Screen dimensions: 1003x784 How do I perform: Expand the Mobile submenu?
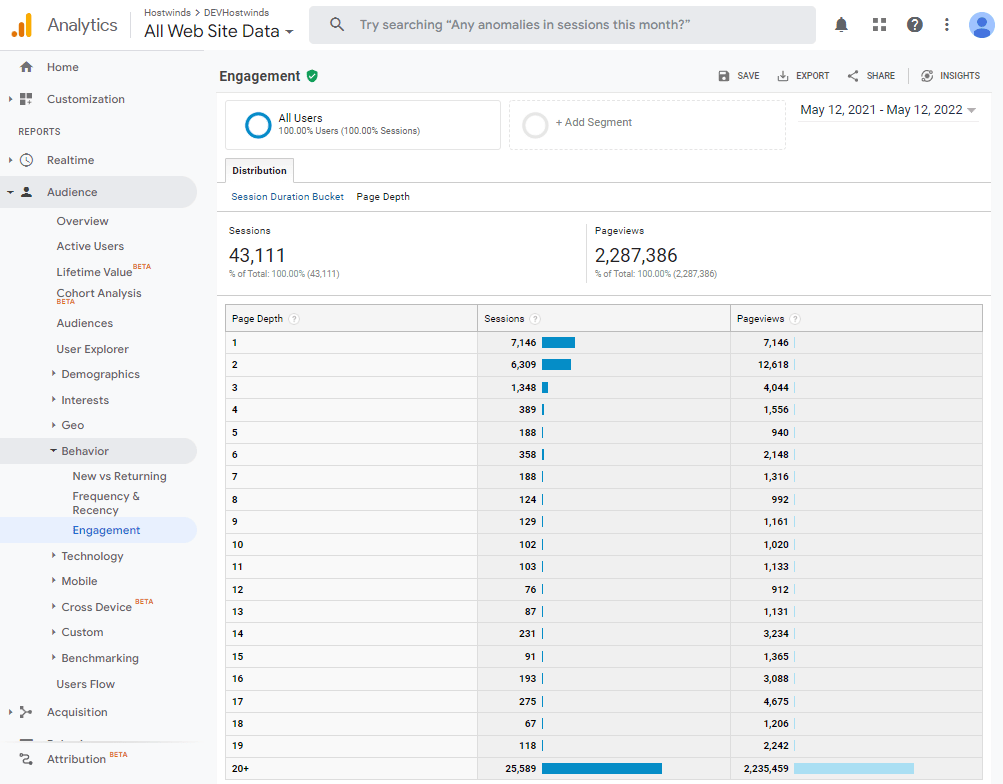pyautogui.click(x=54, y=581)
